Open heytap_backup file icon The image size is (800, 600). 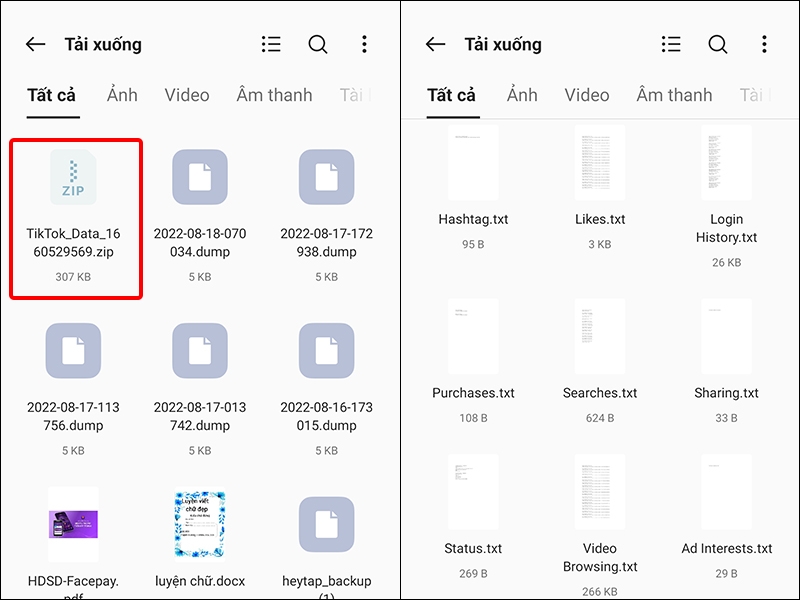click(327, 524)
